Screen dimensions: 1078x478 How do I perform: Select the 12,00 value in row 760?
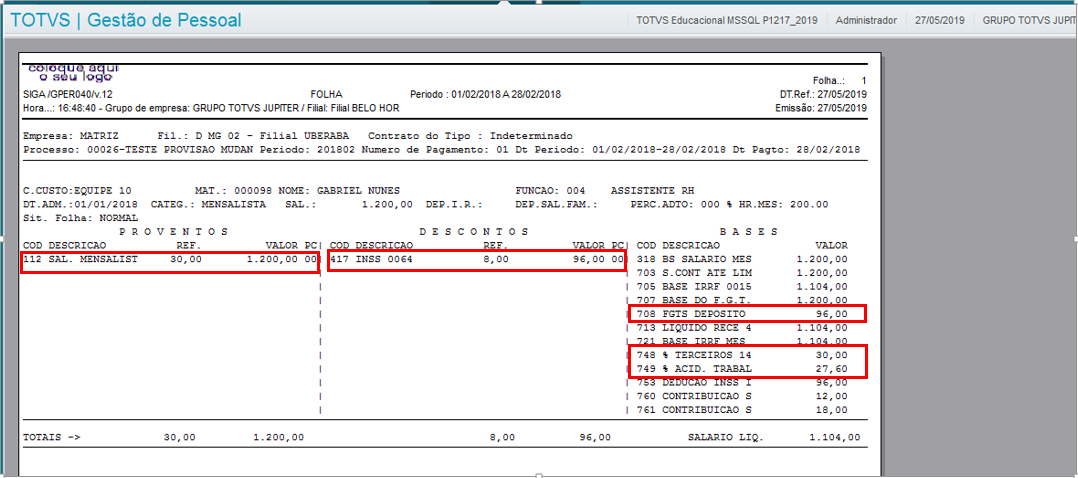click(x=831, y=397)
